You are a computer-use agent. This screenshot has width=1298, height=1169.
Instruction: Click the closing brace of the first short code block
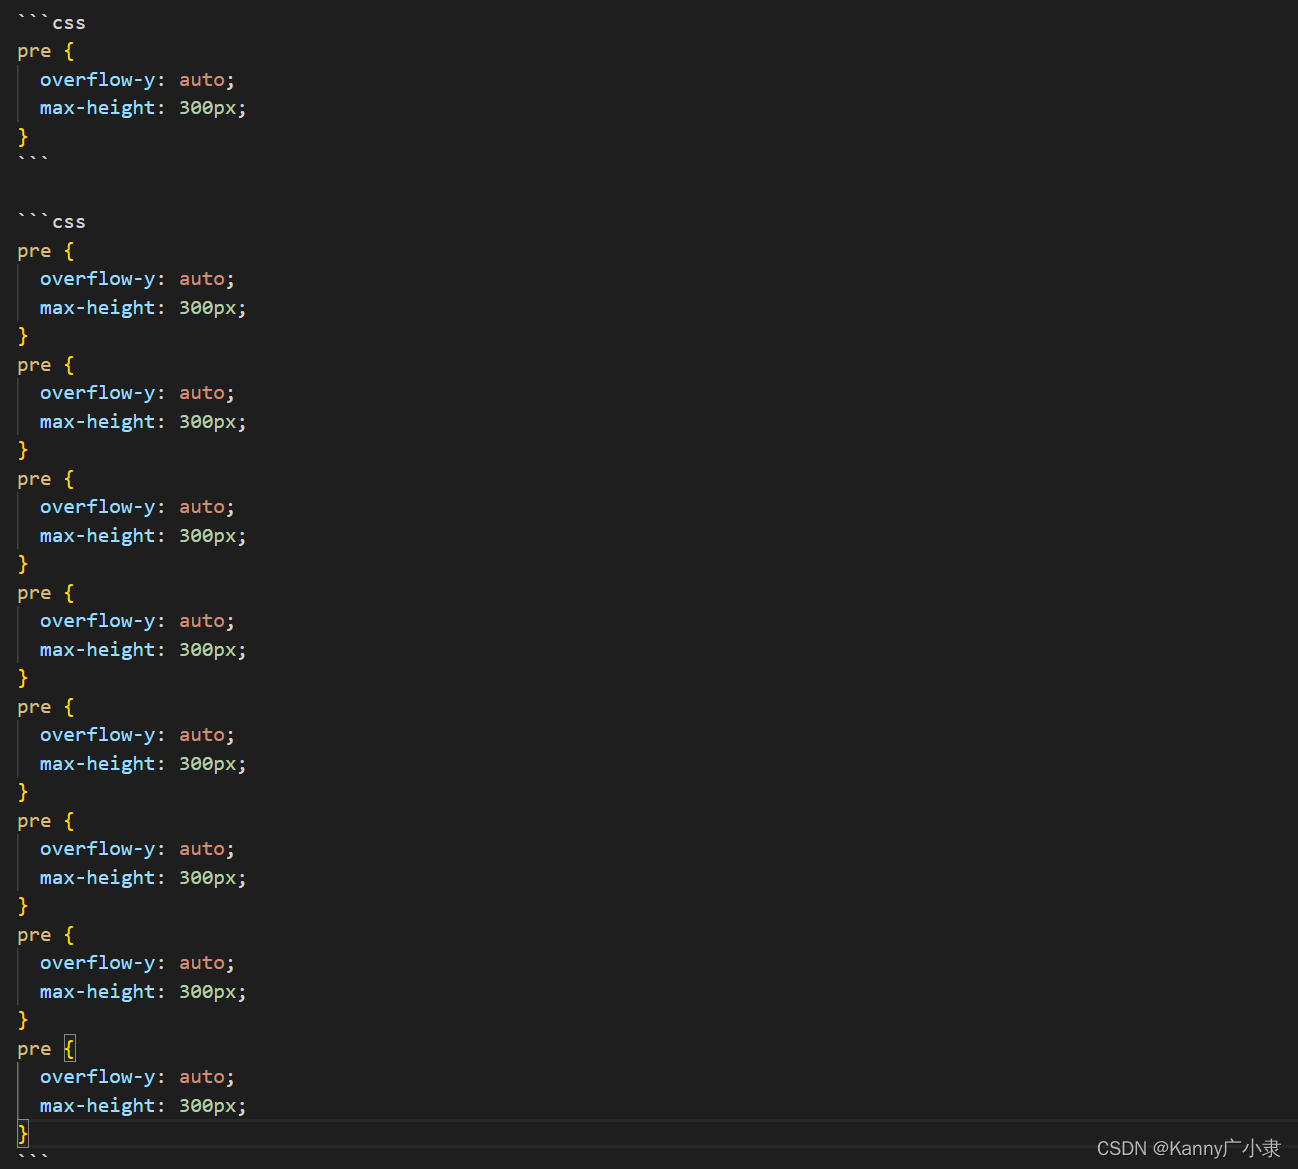click(x=23, y=136)
